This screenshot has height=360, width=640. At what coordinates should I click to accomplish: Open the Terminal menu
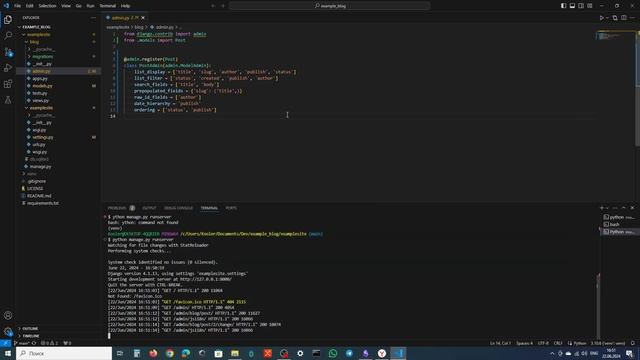[x=108, y=6]
